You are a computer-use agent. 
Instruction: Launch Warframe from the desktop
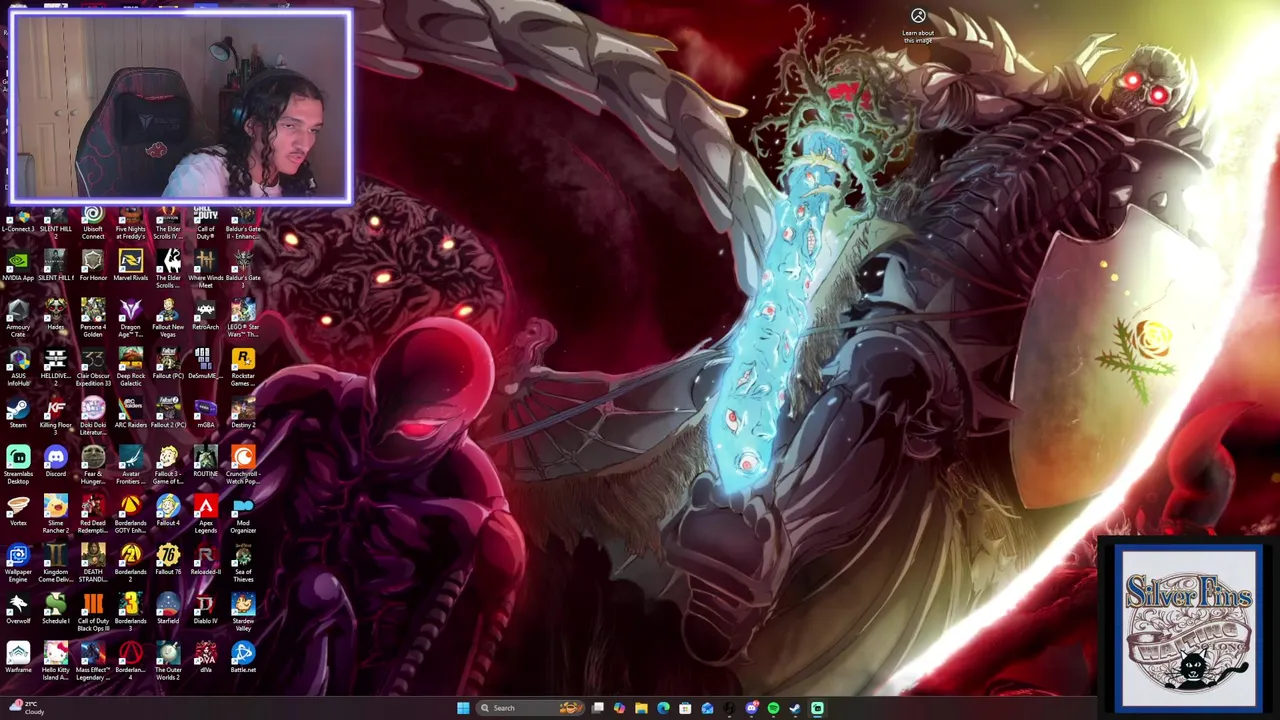[18, 659]
